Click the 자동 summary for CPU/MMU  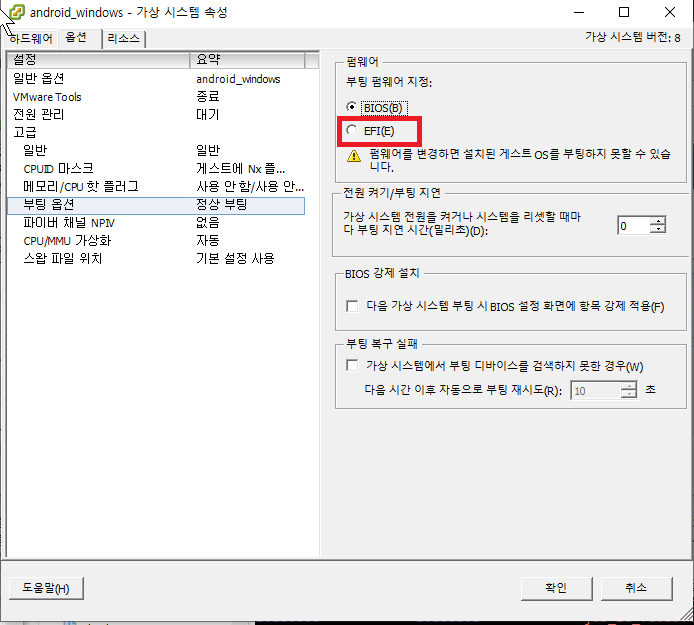(x=208, y=241)
